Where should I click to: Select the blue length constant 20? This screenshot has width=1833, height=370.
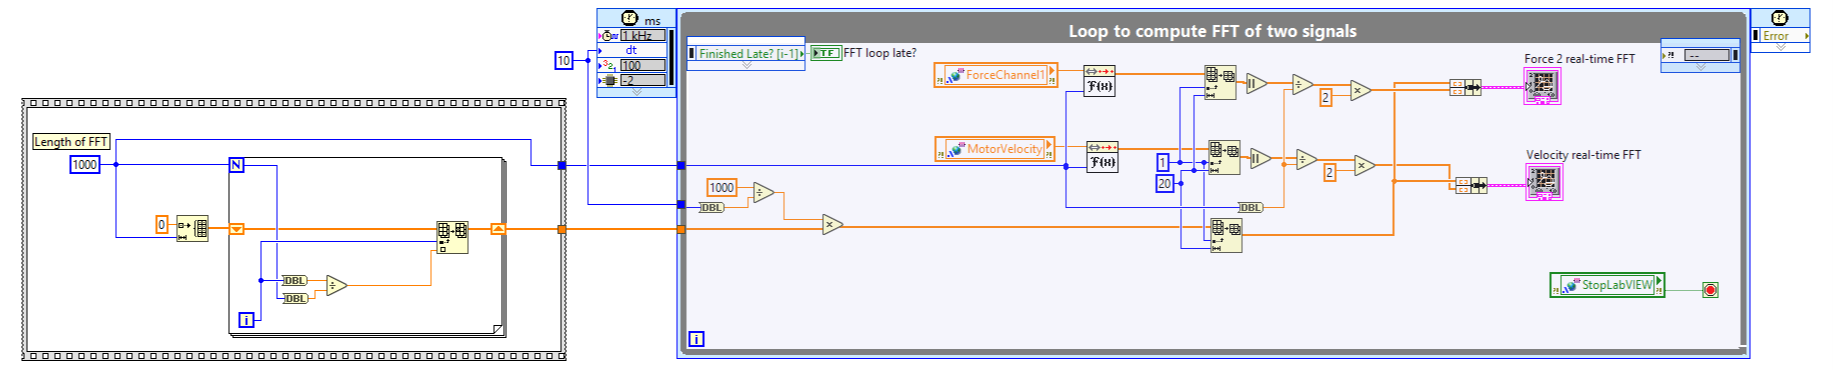click(x=1165, y=184)
